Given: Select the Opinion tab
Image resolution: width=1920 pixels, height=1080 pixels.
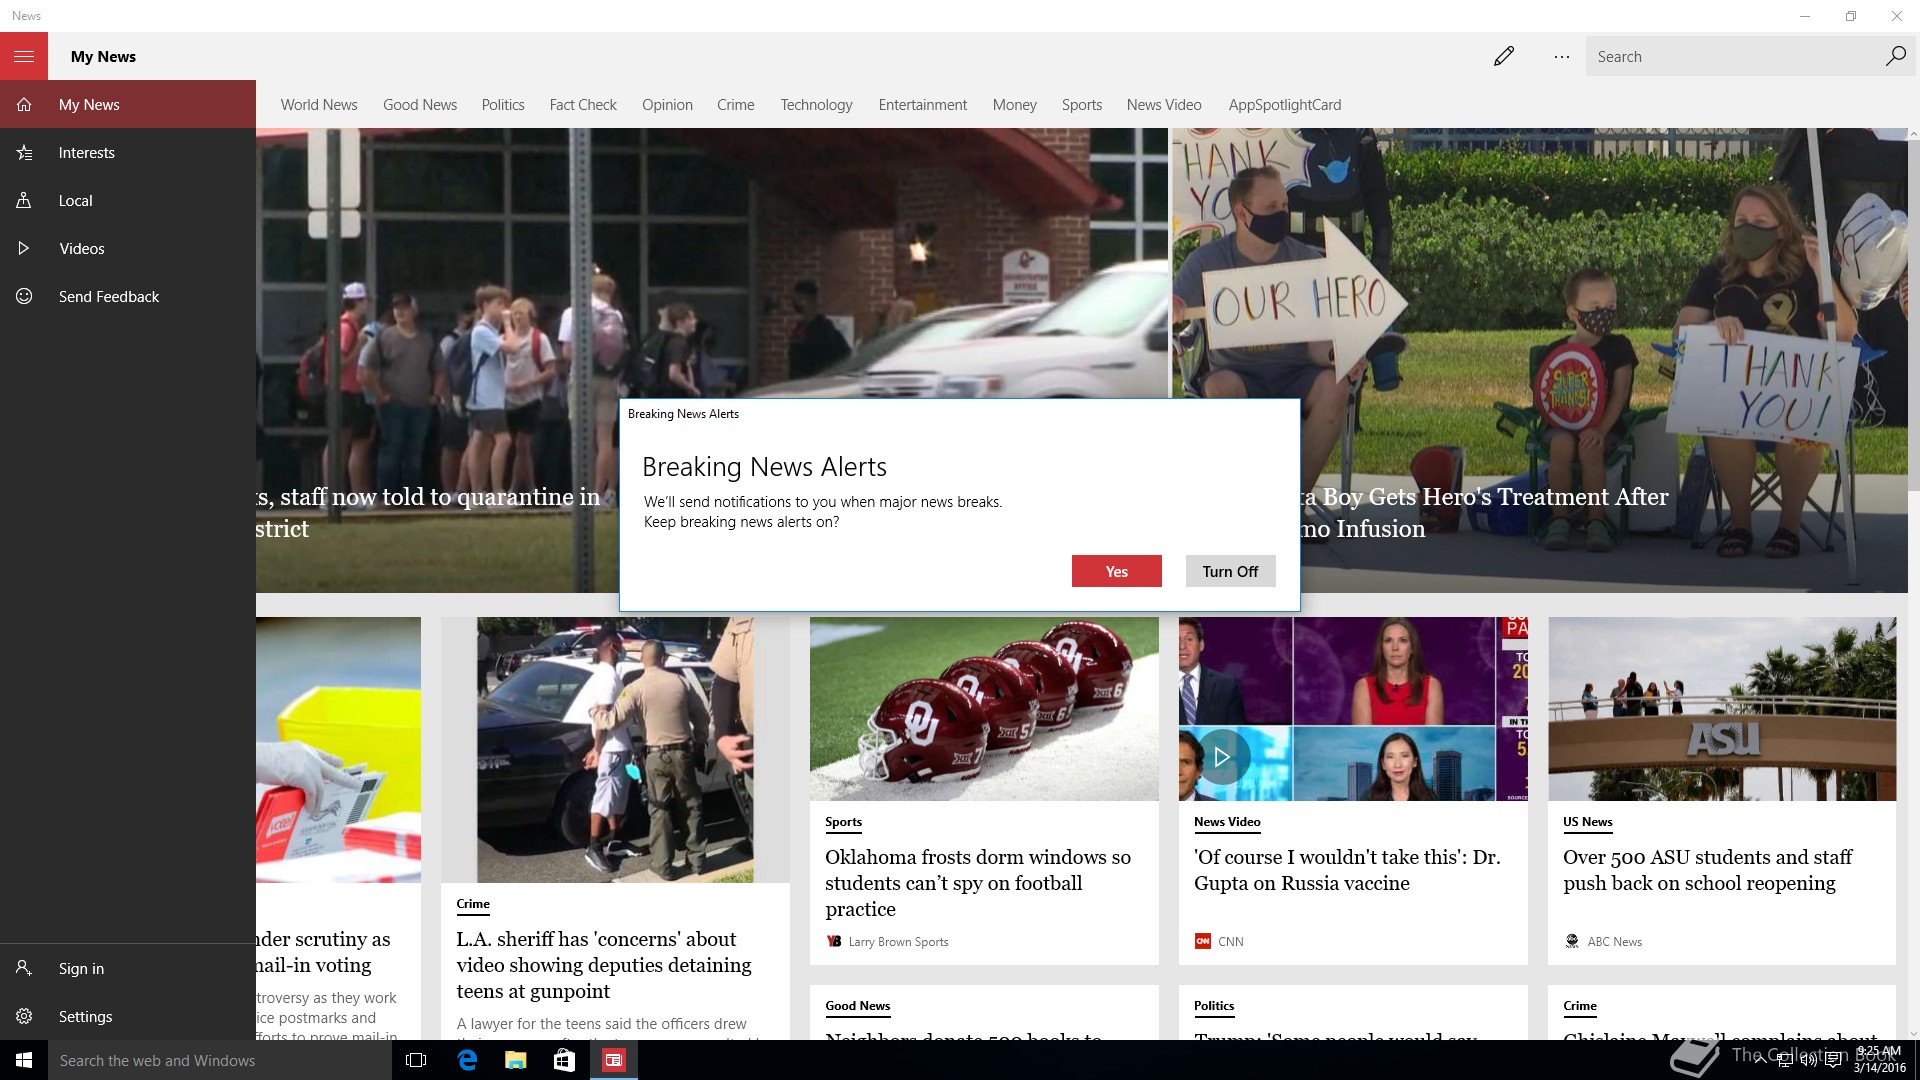Looking at the screenshot, I should pos(667,105).
